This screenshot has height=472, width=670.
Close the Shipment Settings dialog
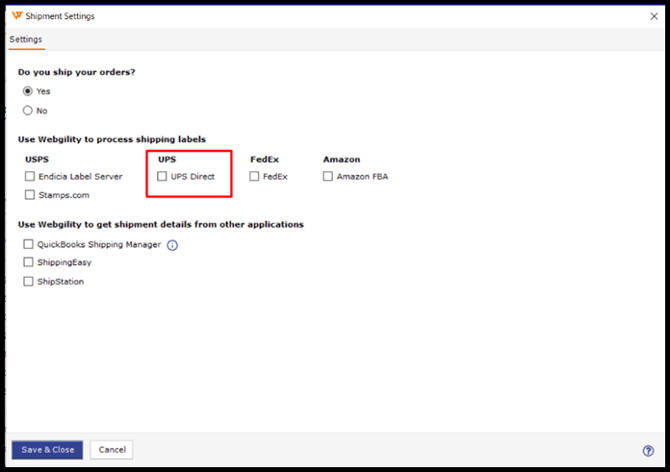click(654, 16)
